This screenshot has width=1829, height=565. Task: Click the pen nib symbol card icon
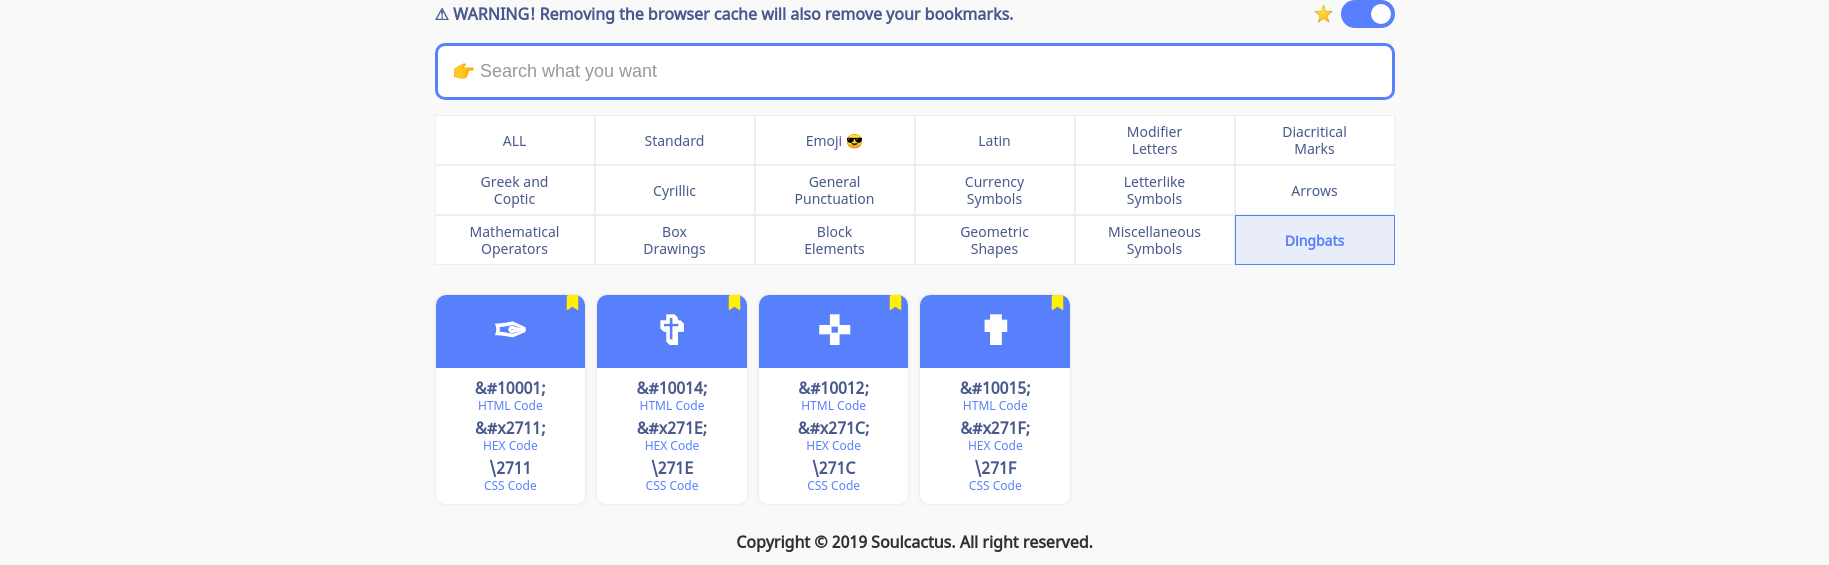(510, 330)
